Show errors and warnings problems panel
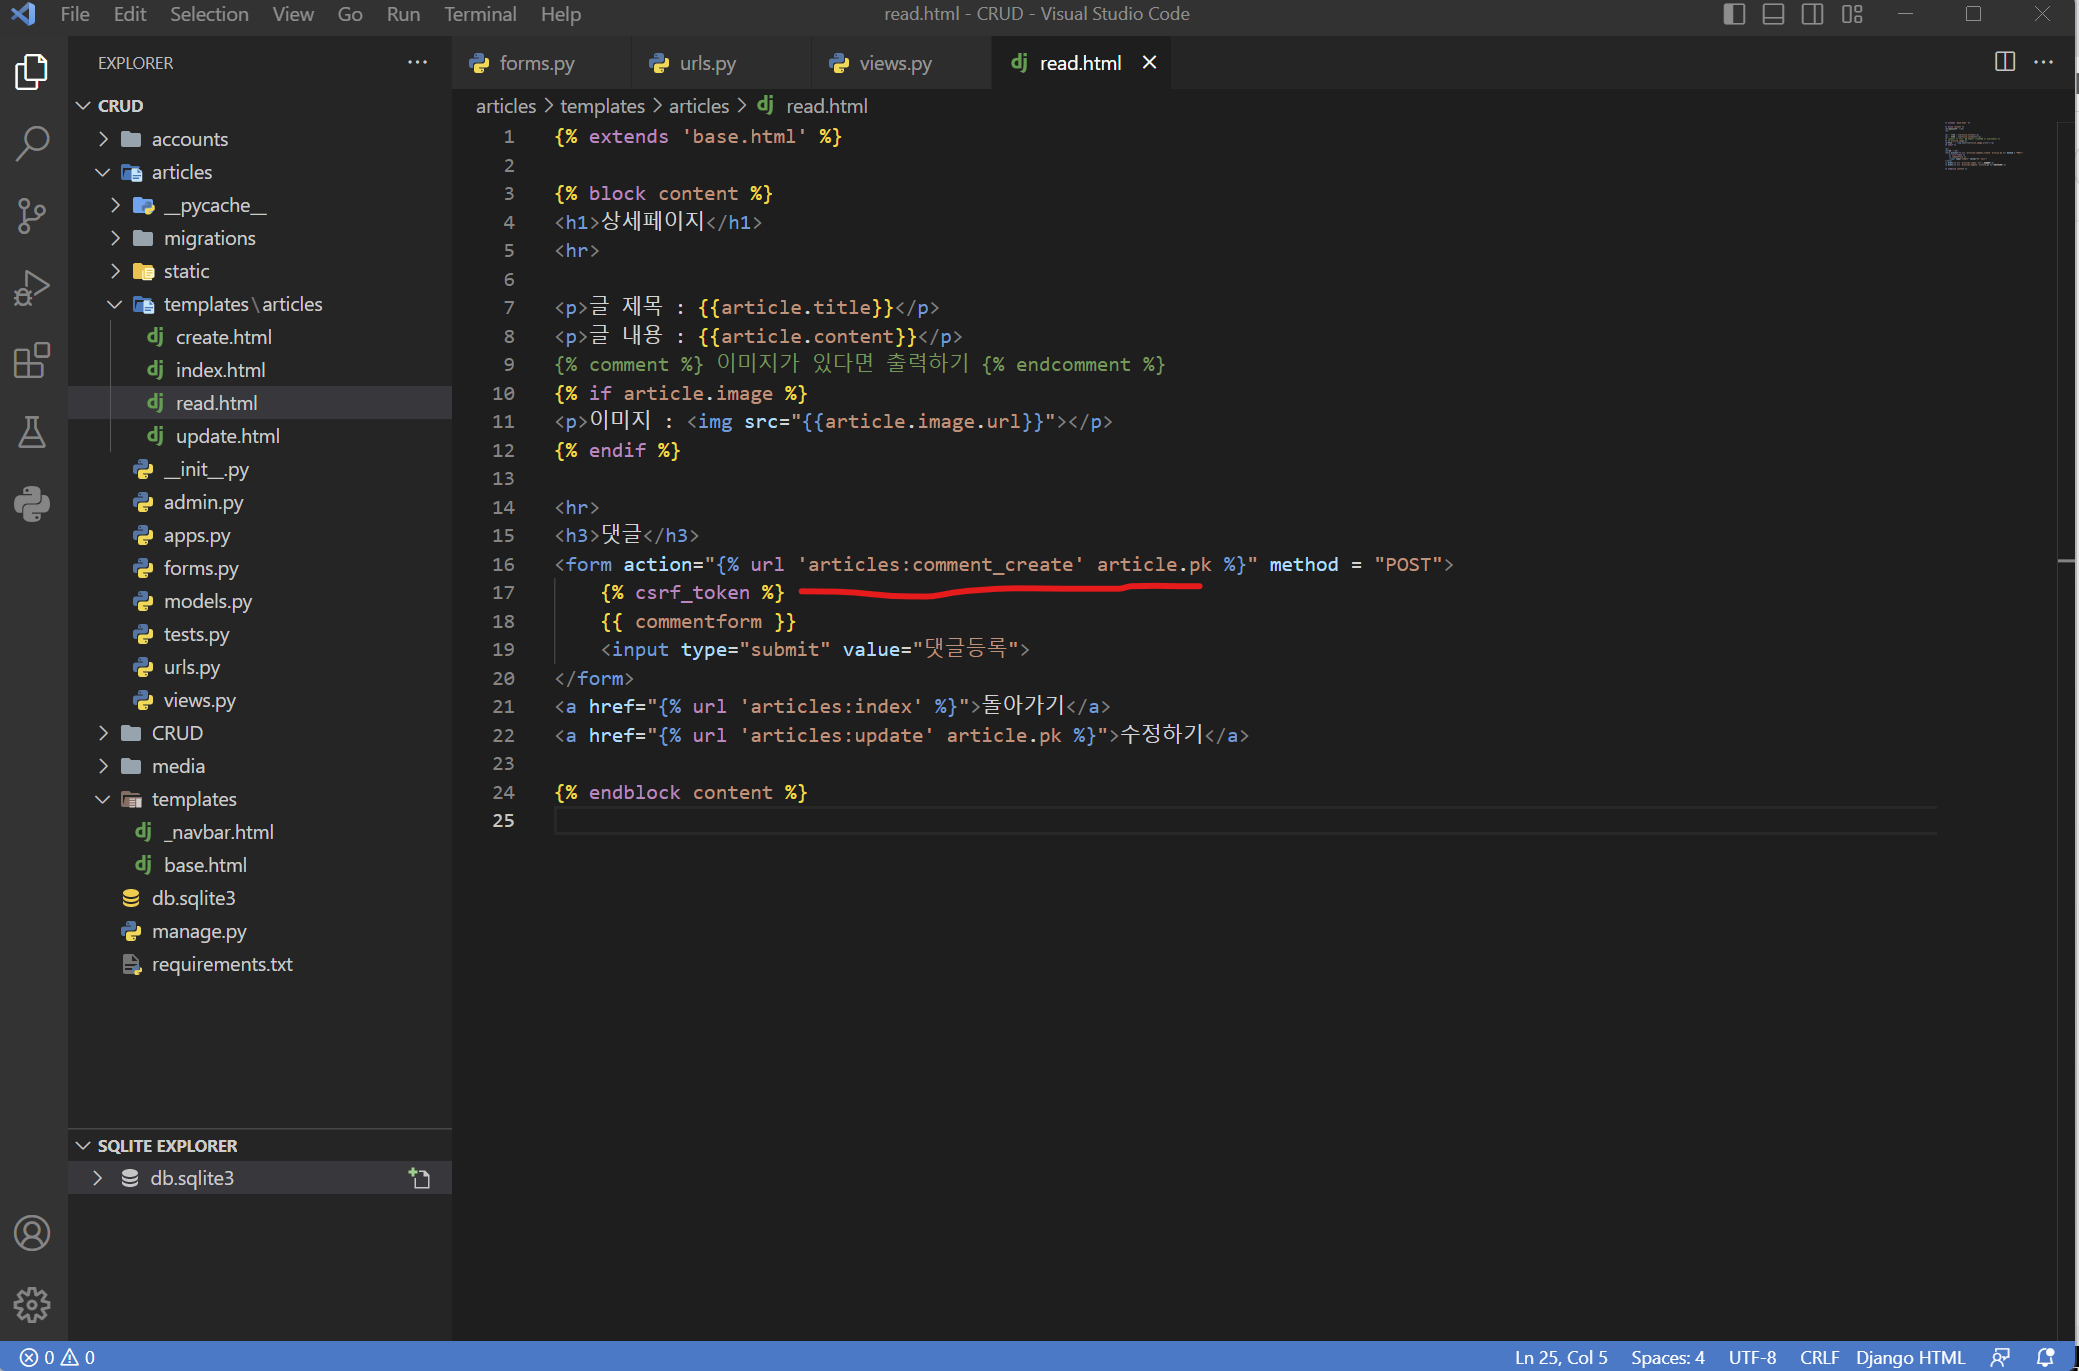The height and width of the screenshot is (1371, 2079). pos(57,1357)
